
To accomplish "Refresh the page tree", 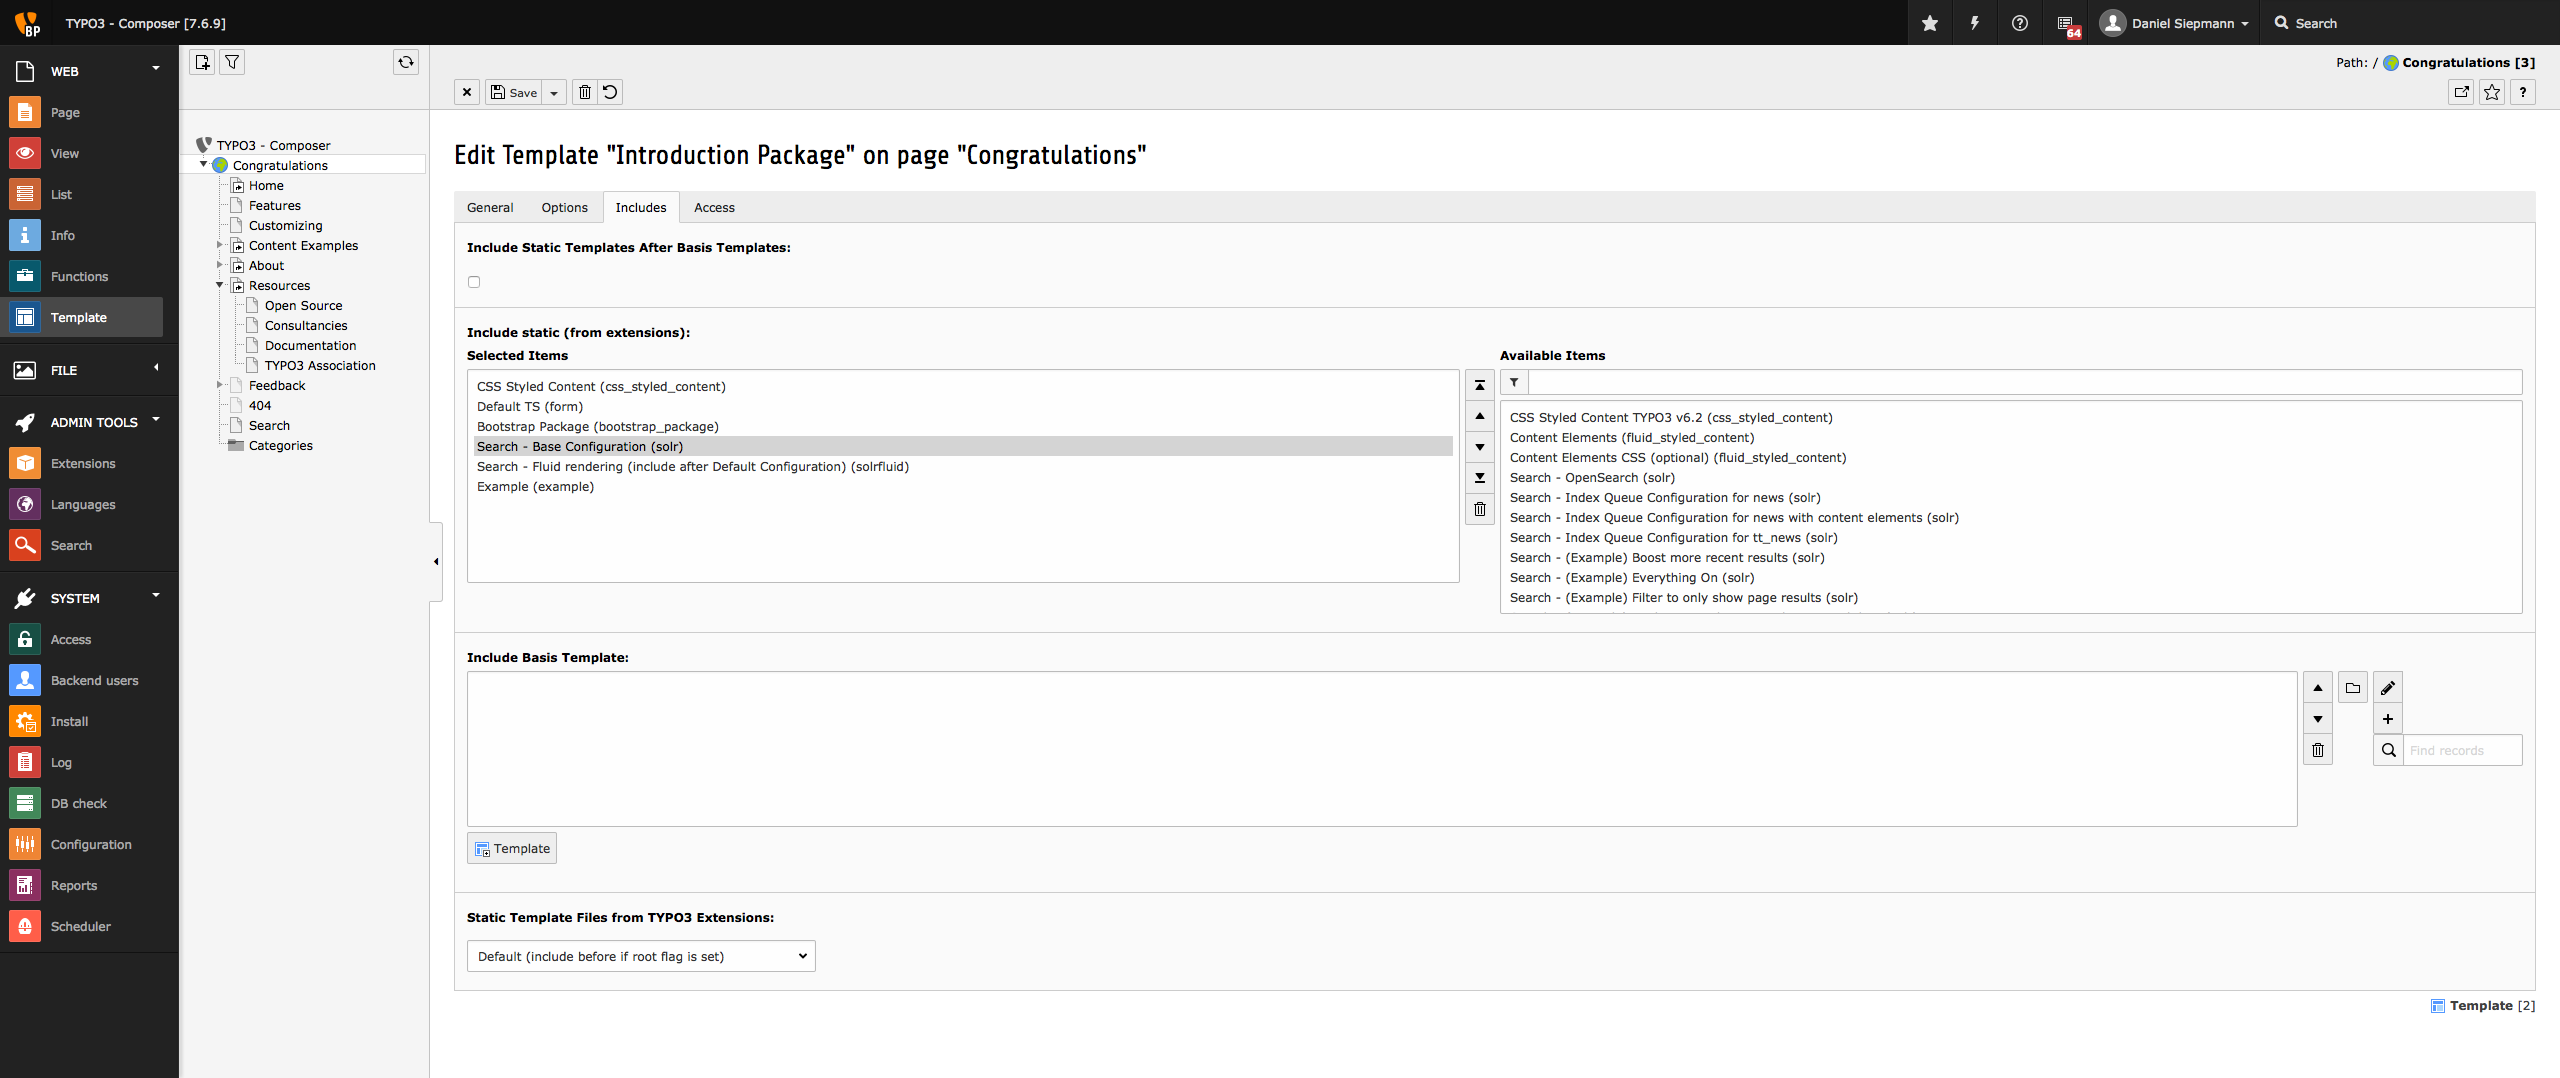I will click(406, 62).
